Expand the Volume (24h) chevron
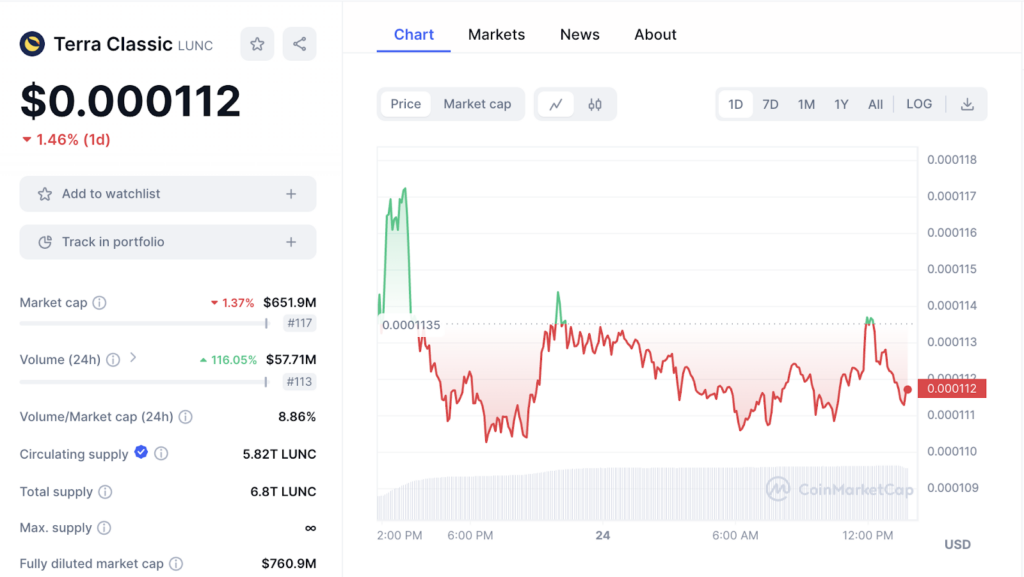Screen dimensions: 1024x577 (x=133, y=358)
